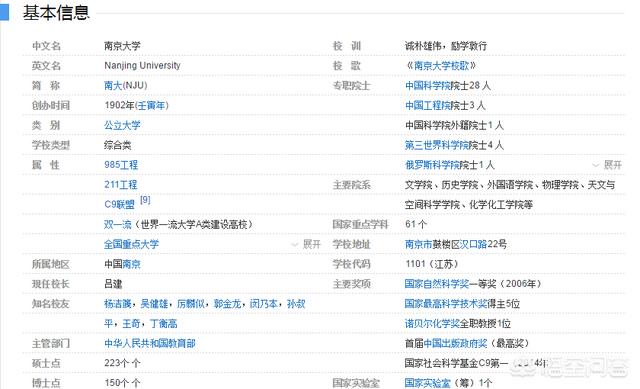This screenshot has width=640, height=389.
Task: Follow the 公立大学 link
Action: pyautogui.click(x=122, y=125)
